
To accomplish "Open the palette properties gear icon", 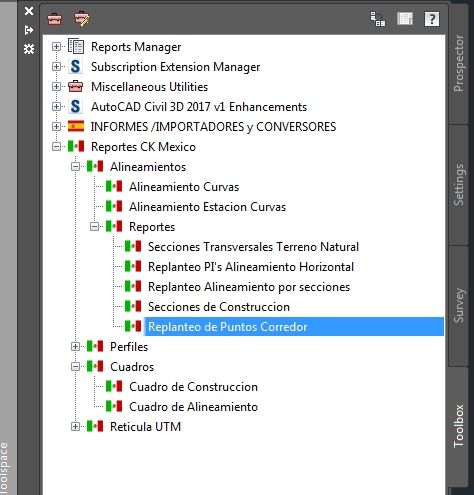I will point(29,49).
